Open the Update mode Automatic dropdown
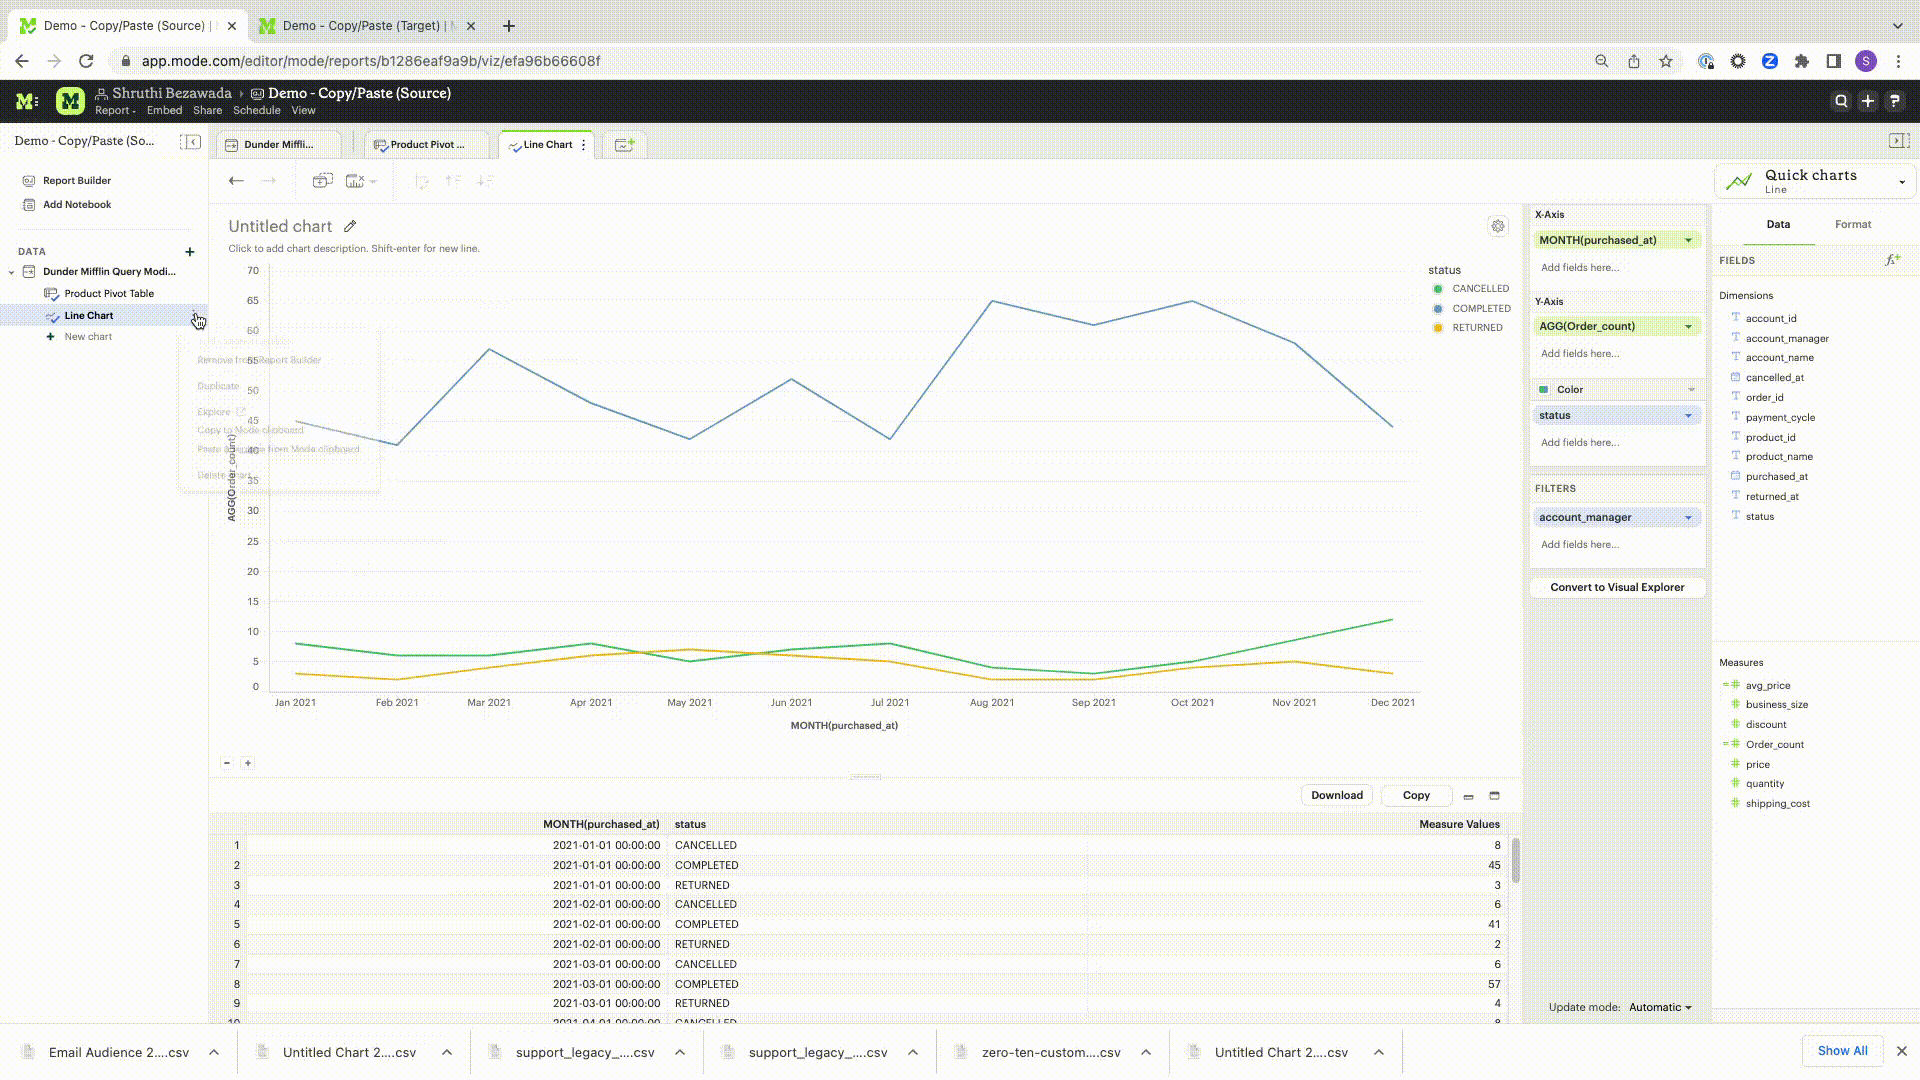1920x1080 pixels. (1660, 1008)
